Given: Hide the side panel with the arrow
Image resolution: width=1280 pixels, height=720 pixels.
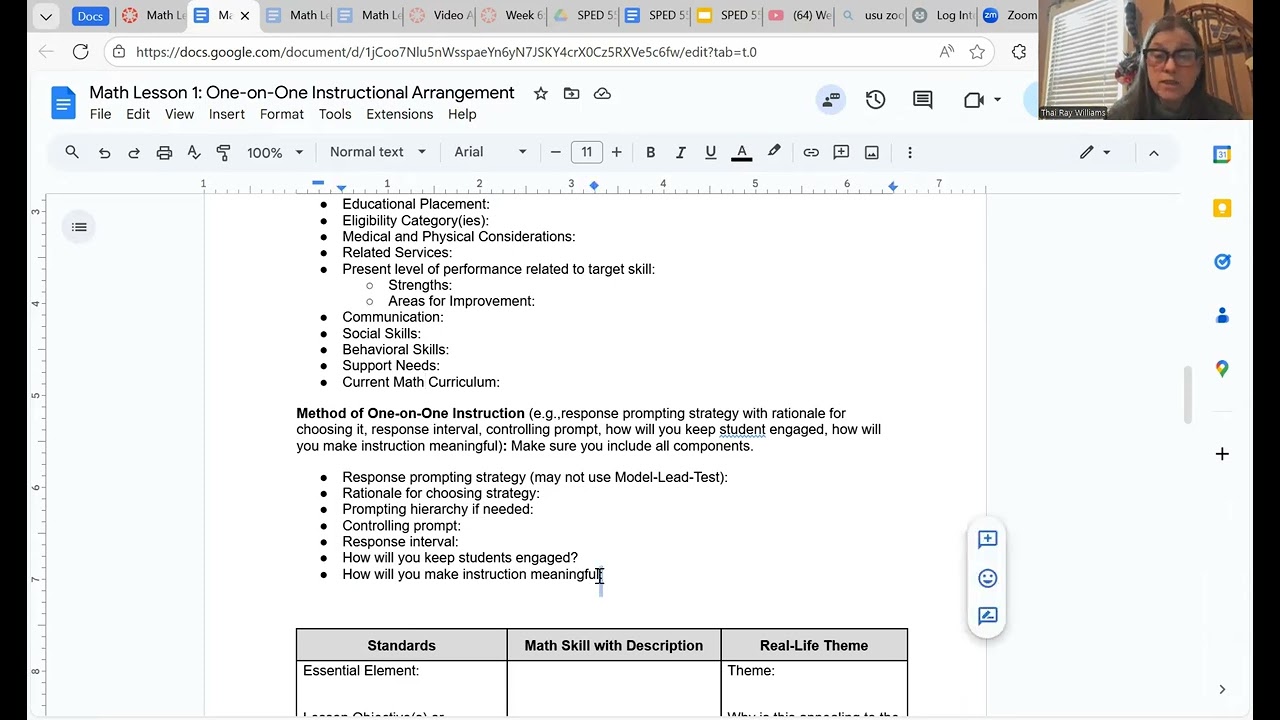Looking at the screenshot, I should coord(1222,689).
